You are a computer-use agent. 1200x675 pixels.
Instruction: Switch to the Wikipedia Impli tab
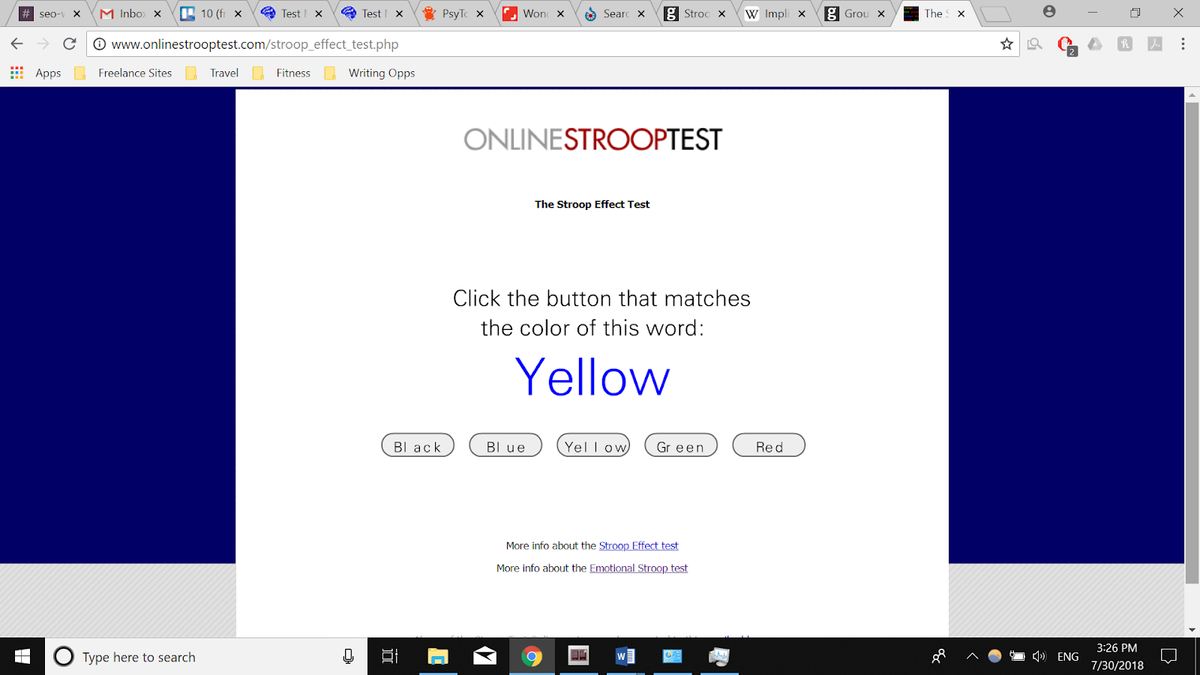tap(776, 14)
